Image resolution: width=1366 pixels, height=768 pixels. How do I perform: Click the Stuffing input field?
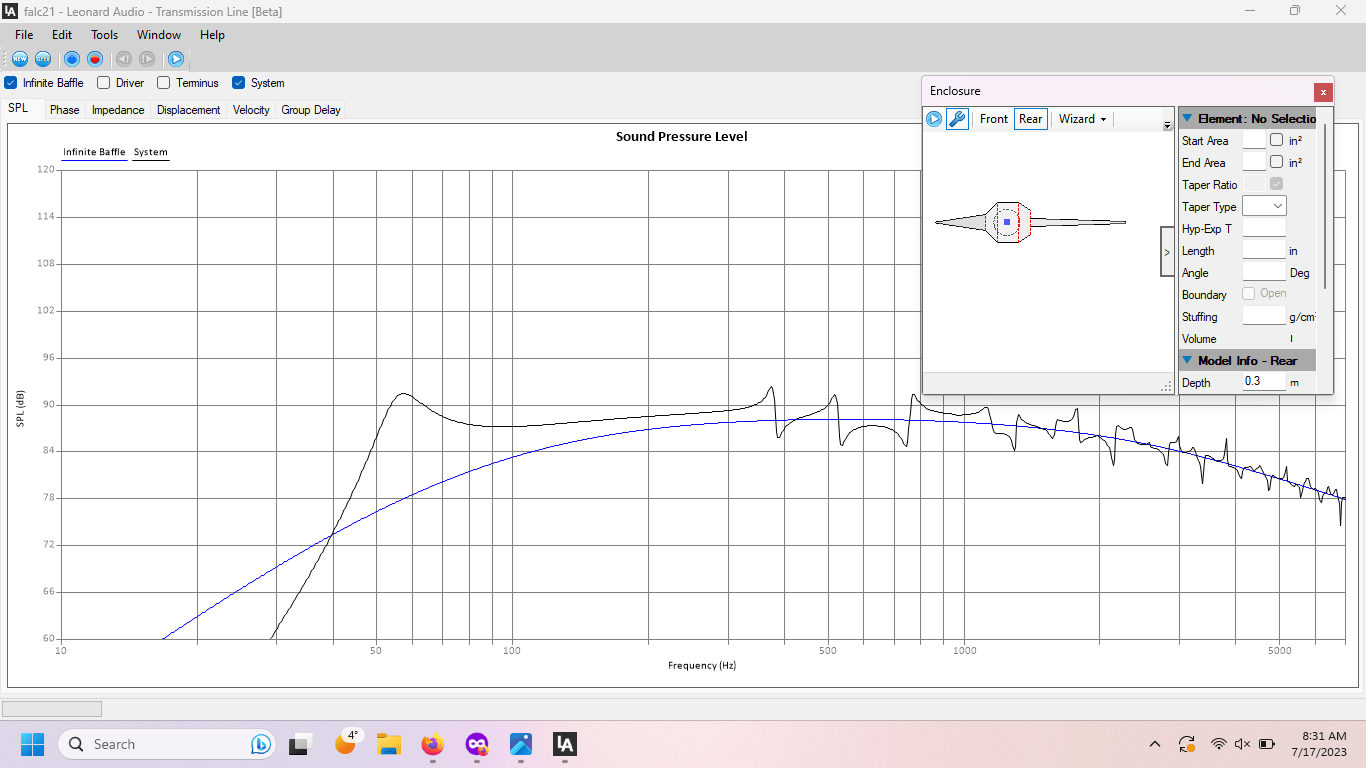click(1264, 316)
